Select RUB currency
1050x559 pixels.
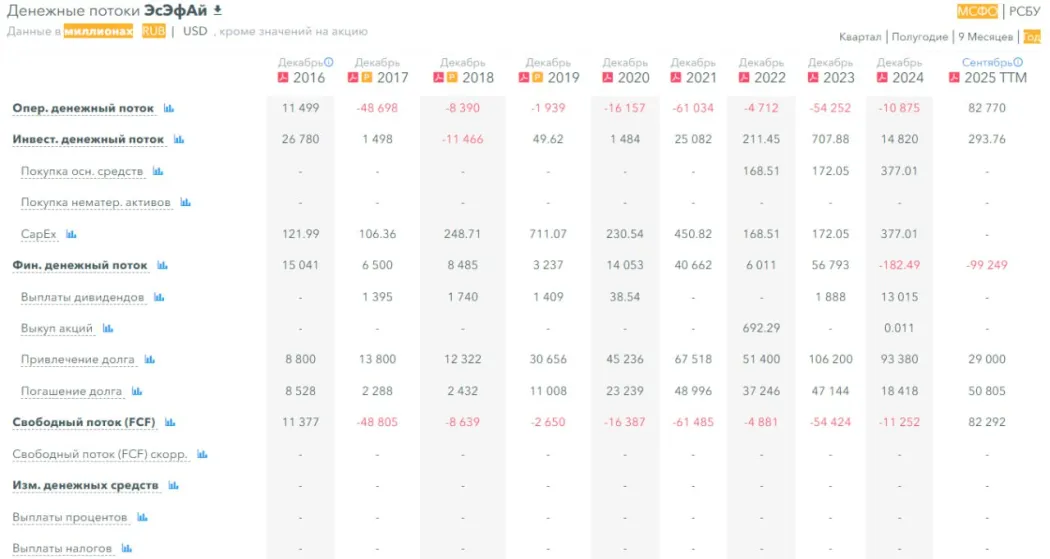pos(153,31)
